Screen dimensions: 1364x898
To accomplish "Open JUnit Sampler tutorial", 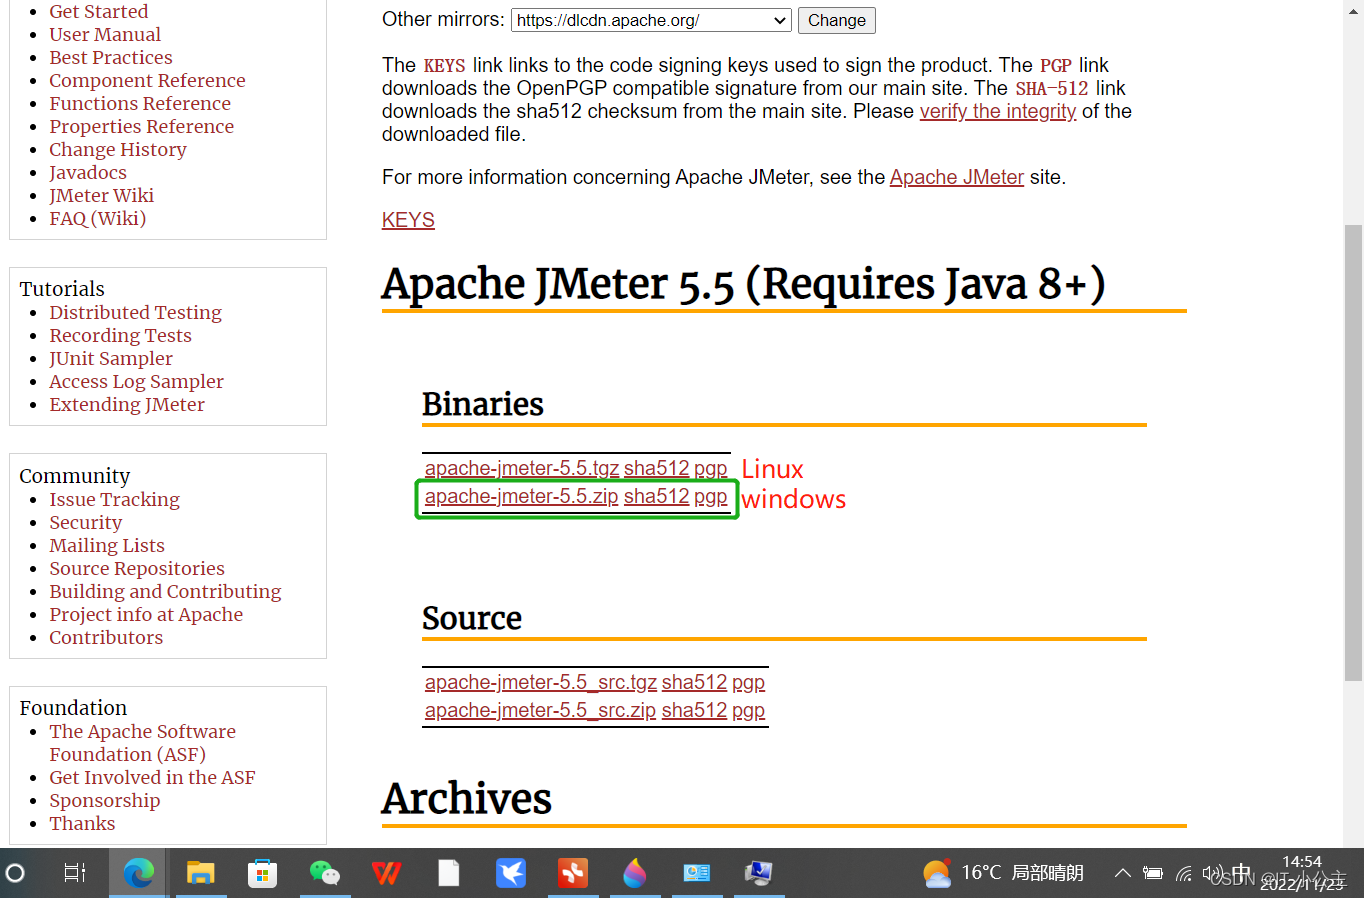I will tap(111, 358).
